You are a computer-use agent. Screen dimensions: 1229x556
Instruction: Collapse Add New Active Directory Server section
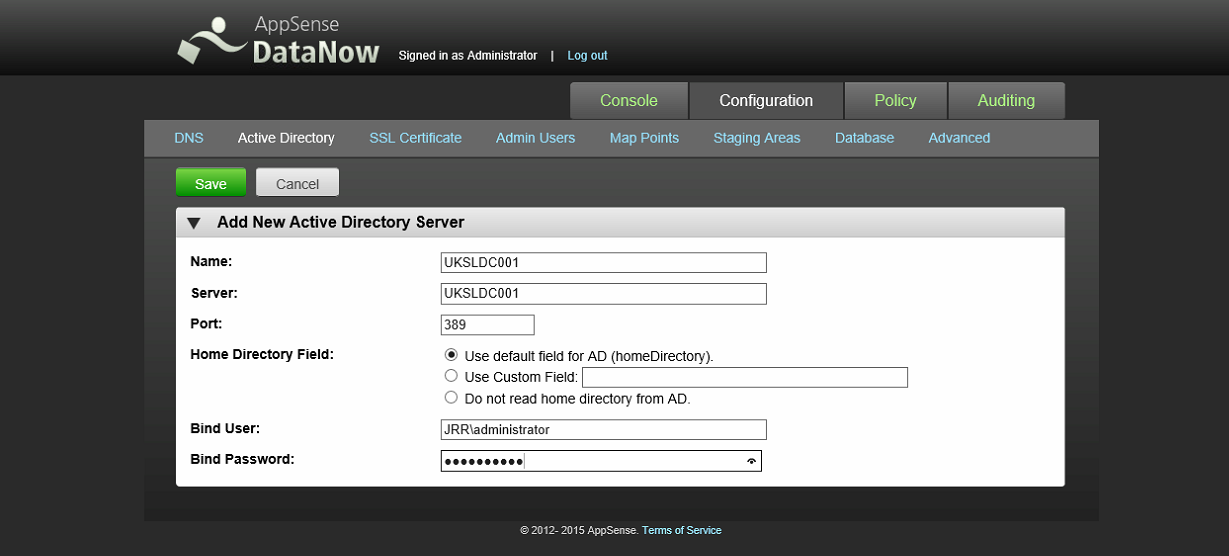194,223
